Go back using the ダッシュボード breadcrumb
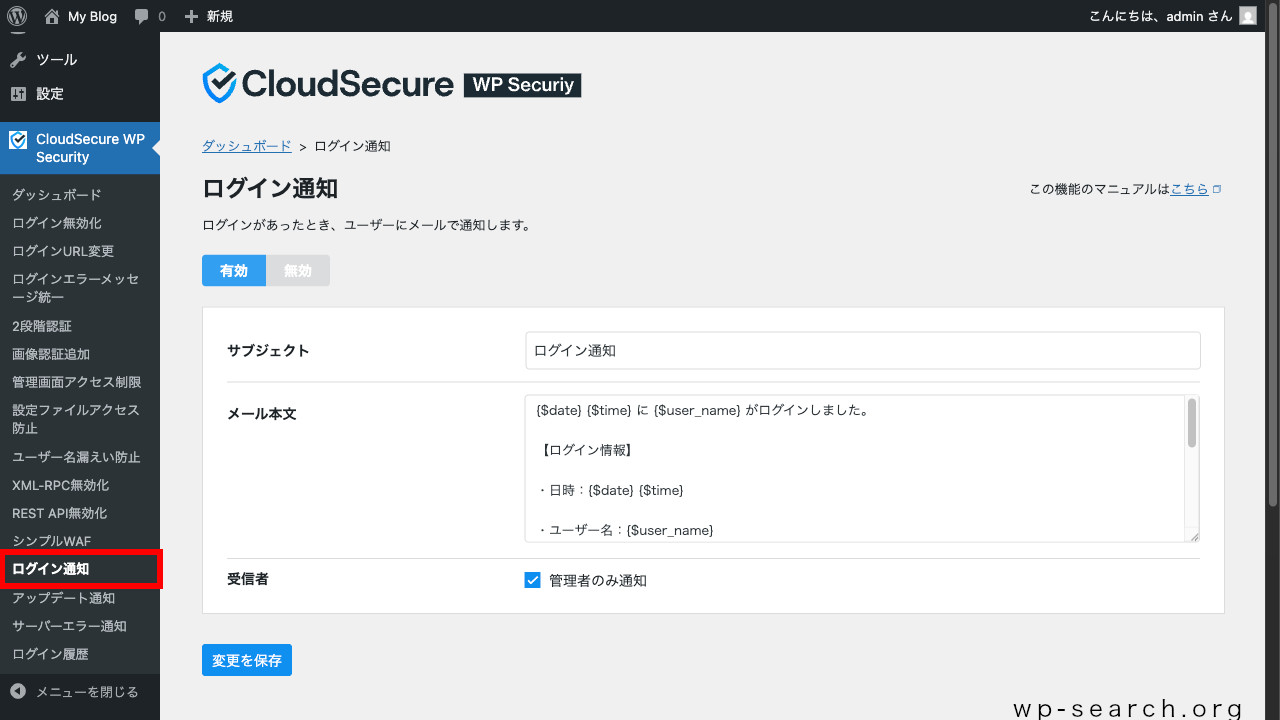This screenshot has height=720, width=1280. (246, 145)
